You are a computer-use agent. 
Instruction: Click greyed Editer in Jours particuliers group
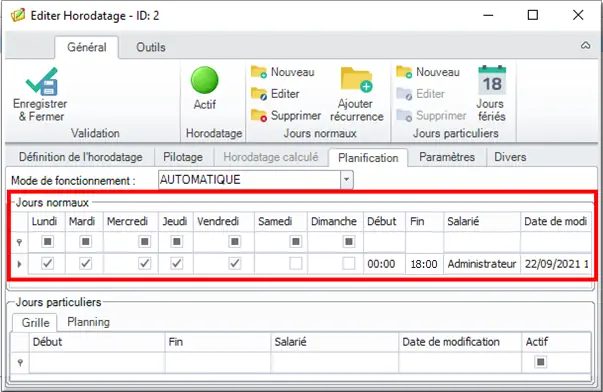pyautogui.click(x=420, y=93)
